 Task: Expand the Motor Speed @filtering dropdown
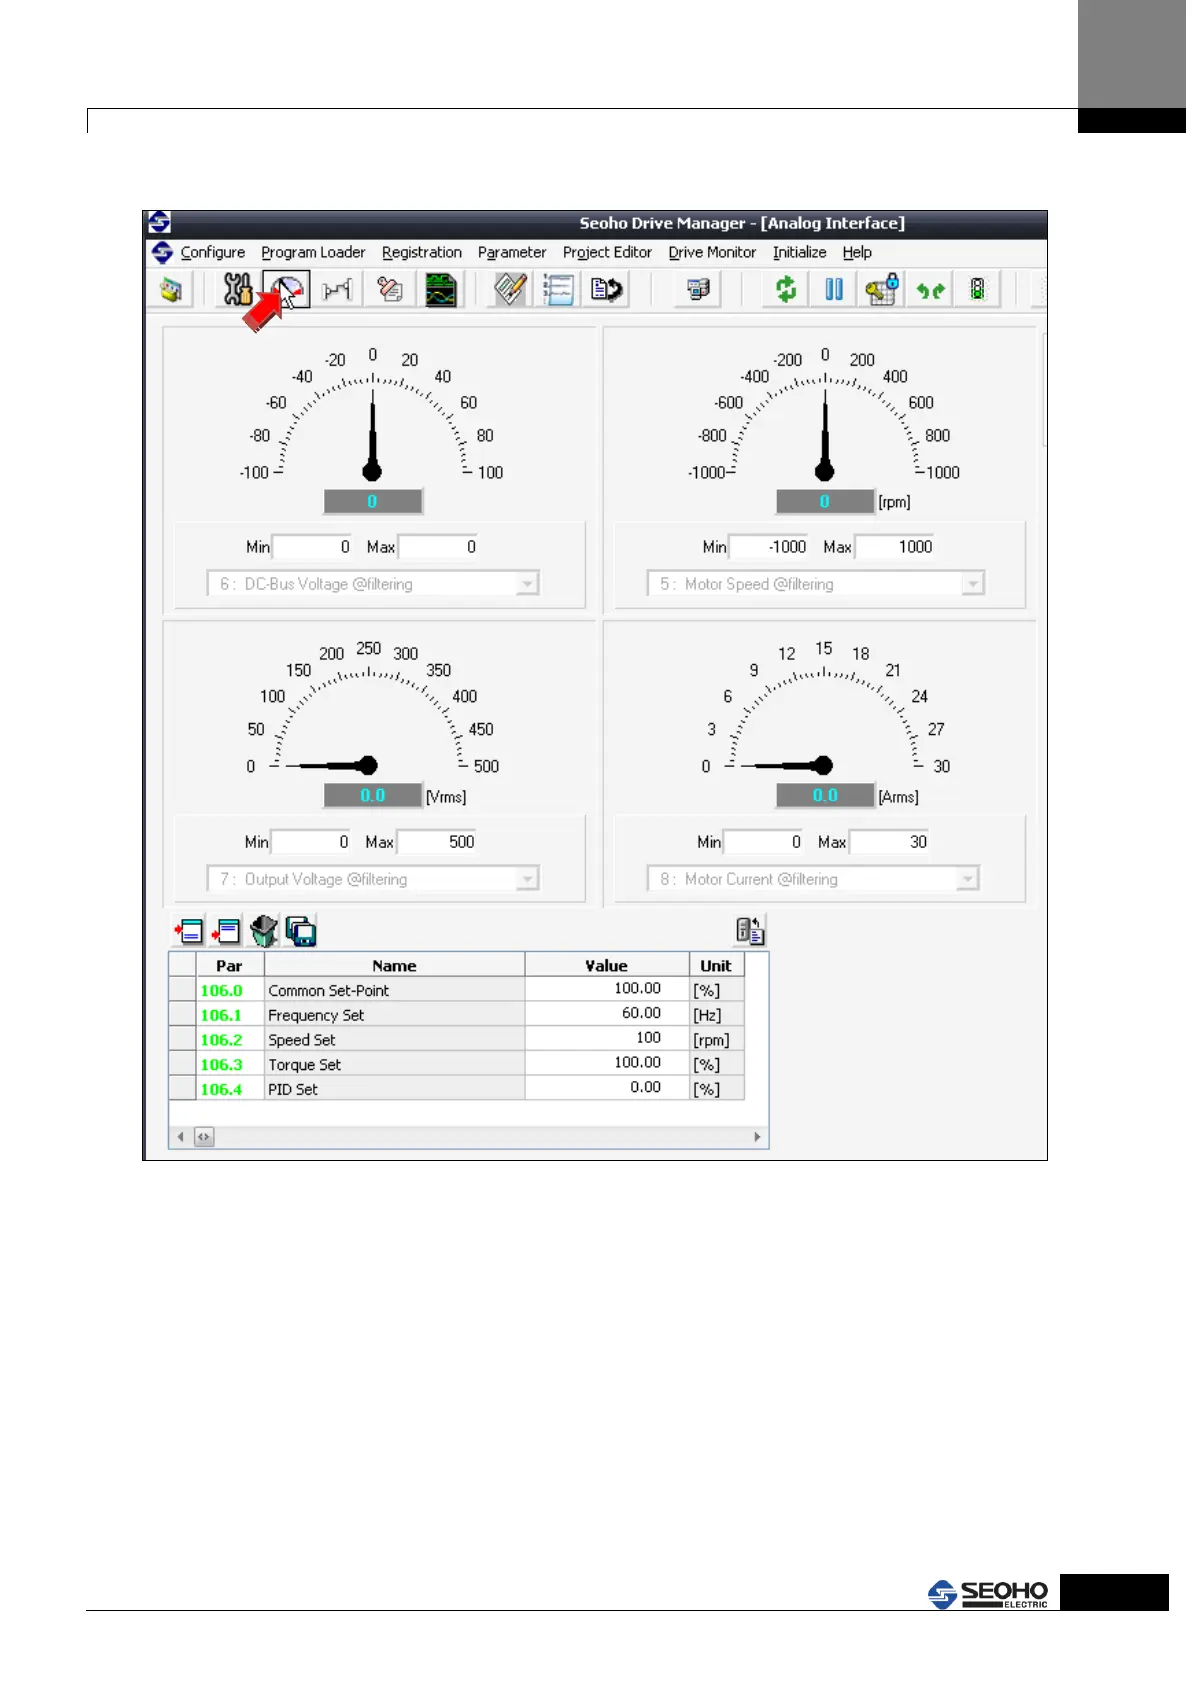tap(972, 584)
